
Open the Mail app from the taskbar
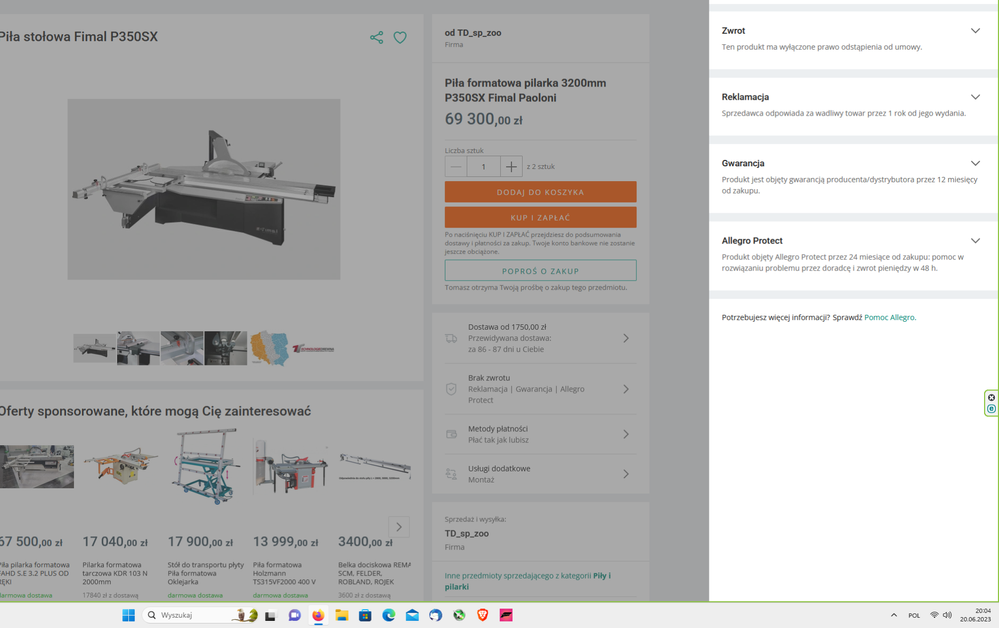tap(412, 615)
